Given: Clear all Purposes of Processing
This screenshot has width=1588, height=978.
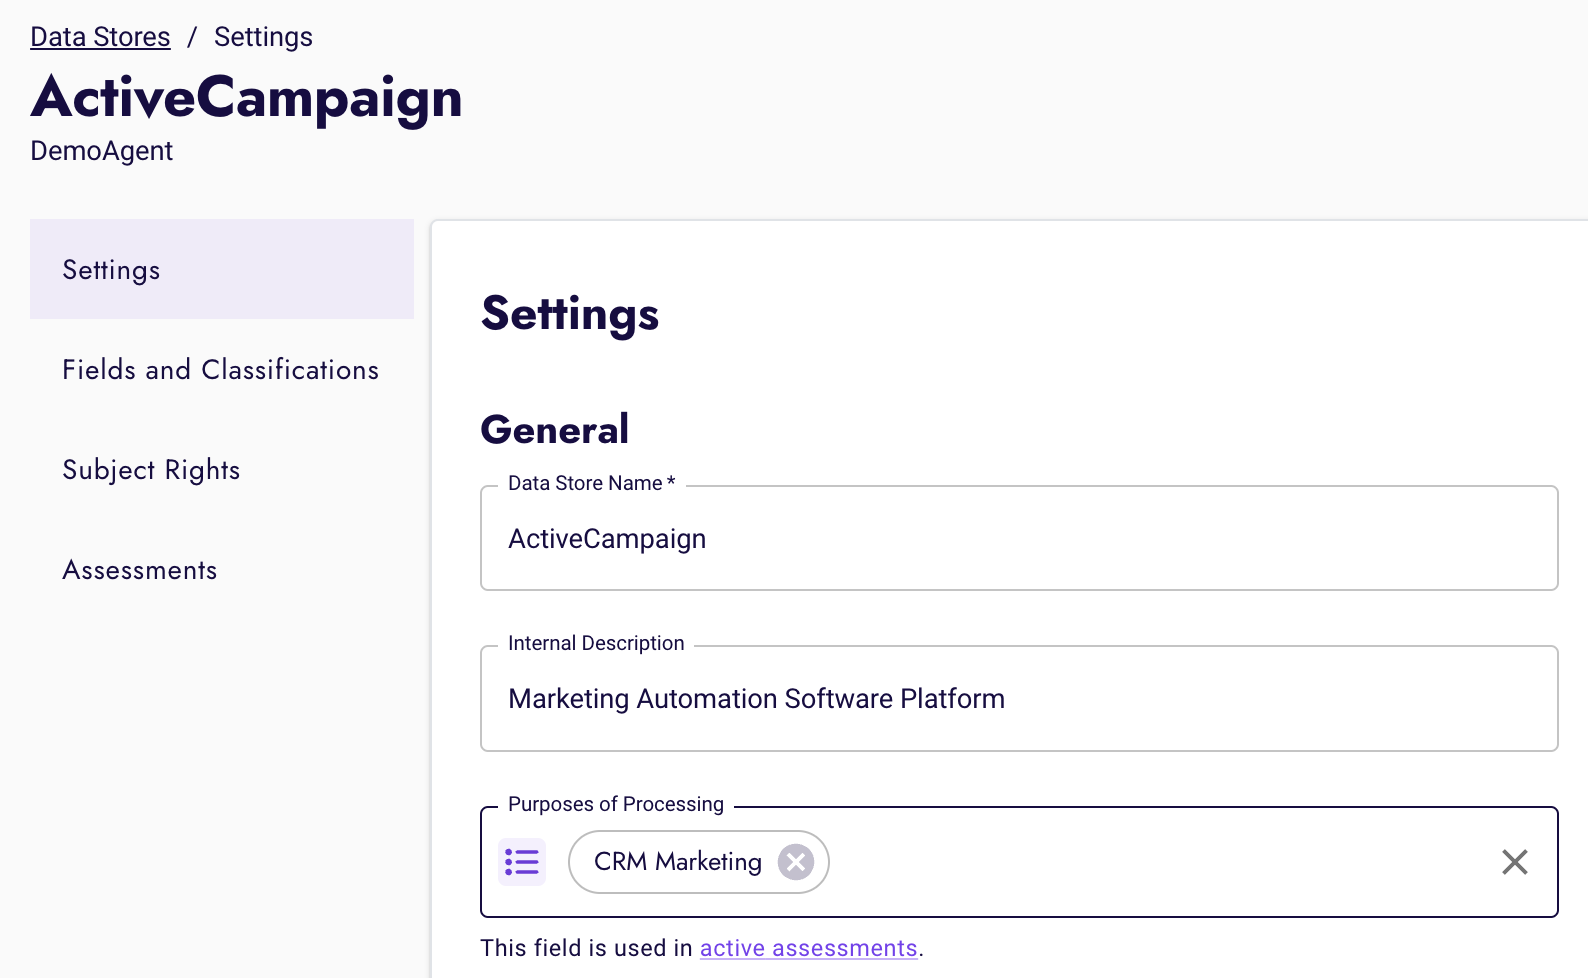Looking at the screenshot, I should coord(1515,862).
